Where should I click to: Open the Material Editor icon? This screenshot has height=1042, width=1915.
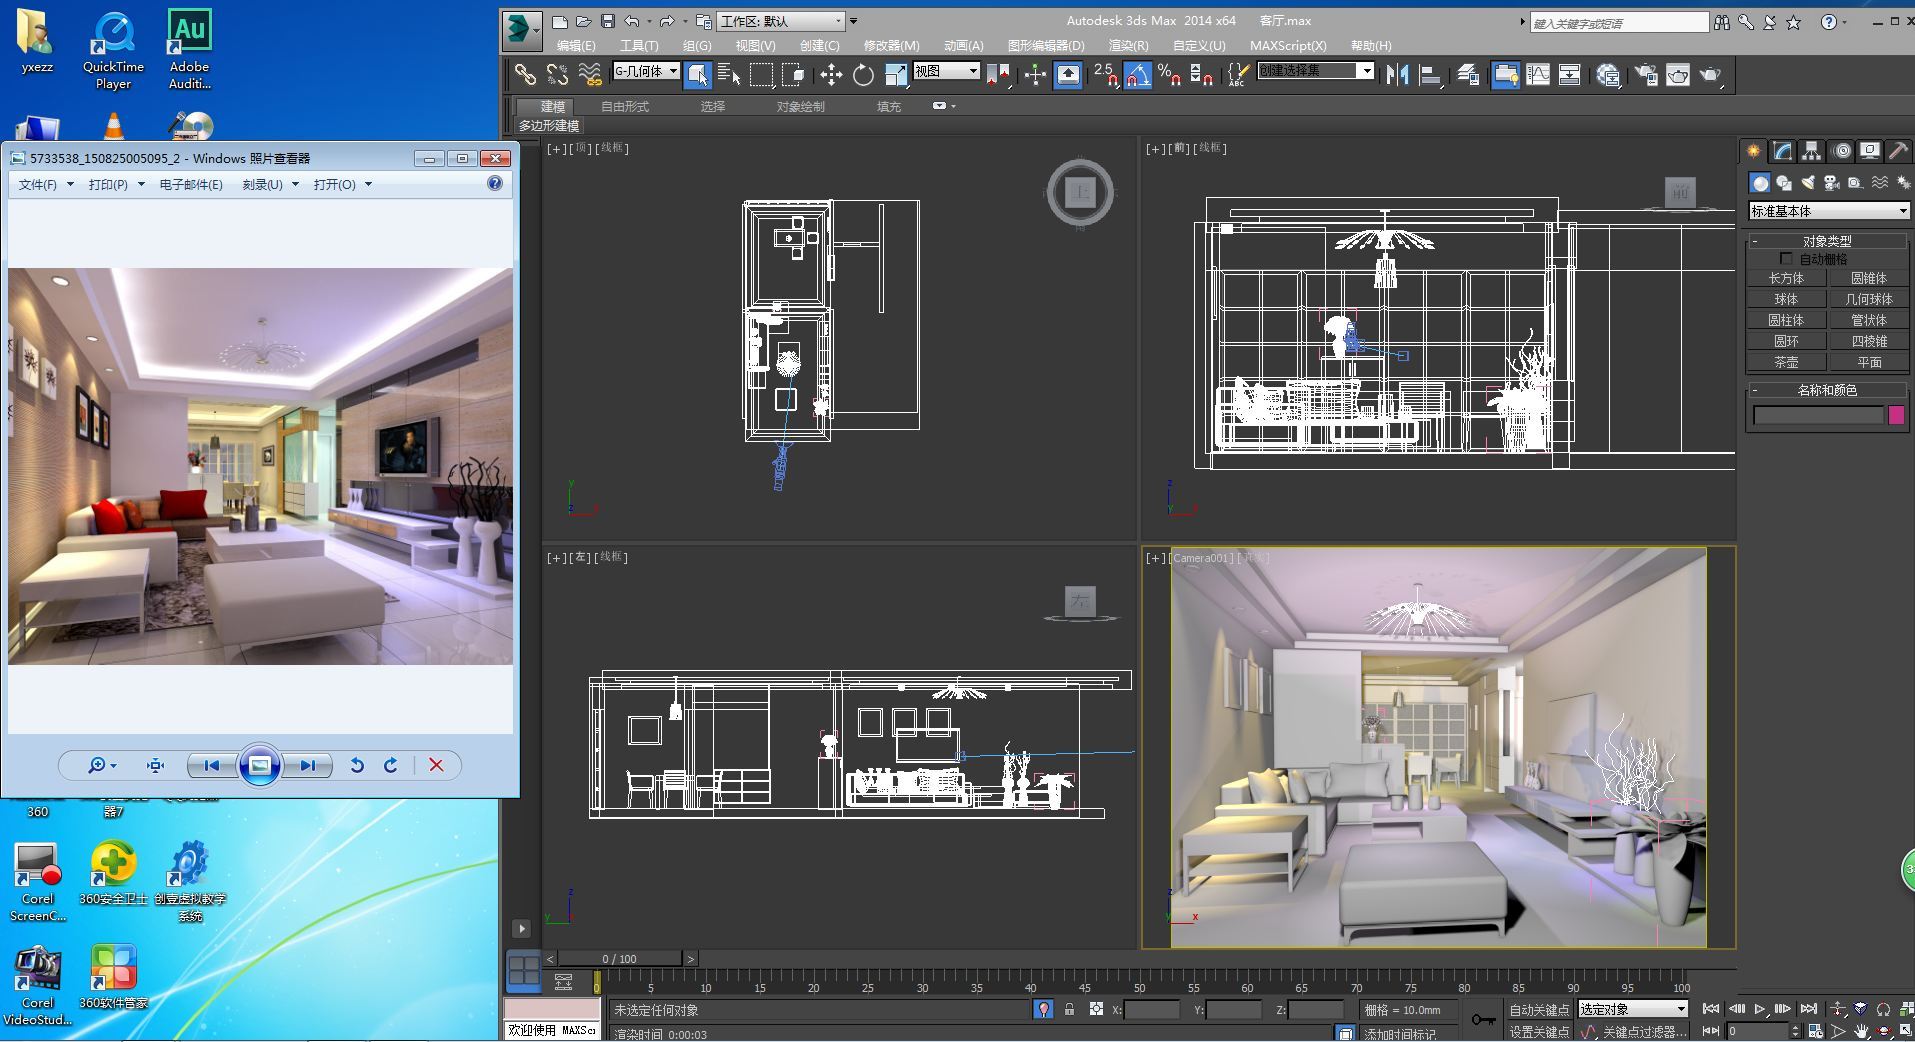(x=1608, y=74)
